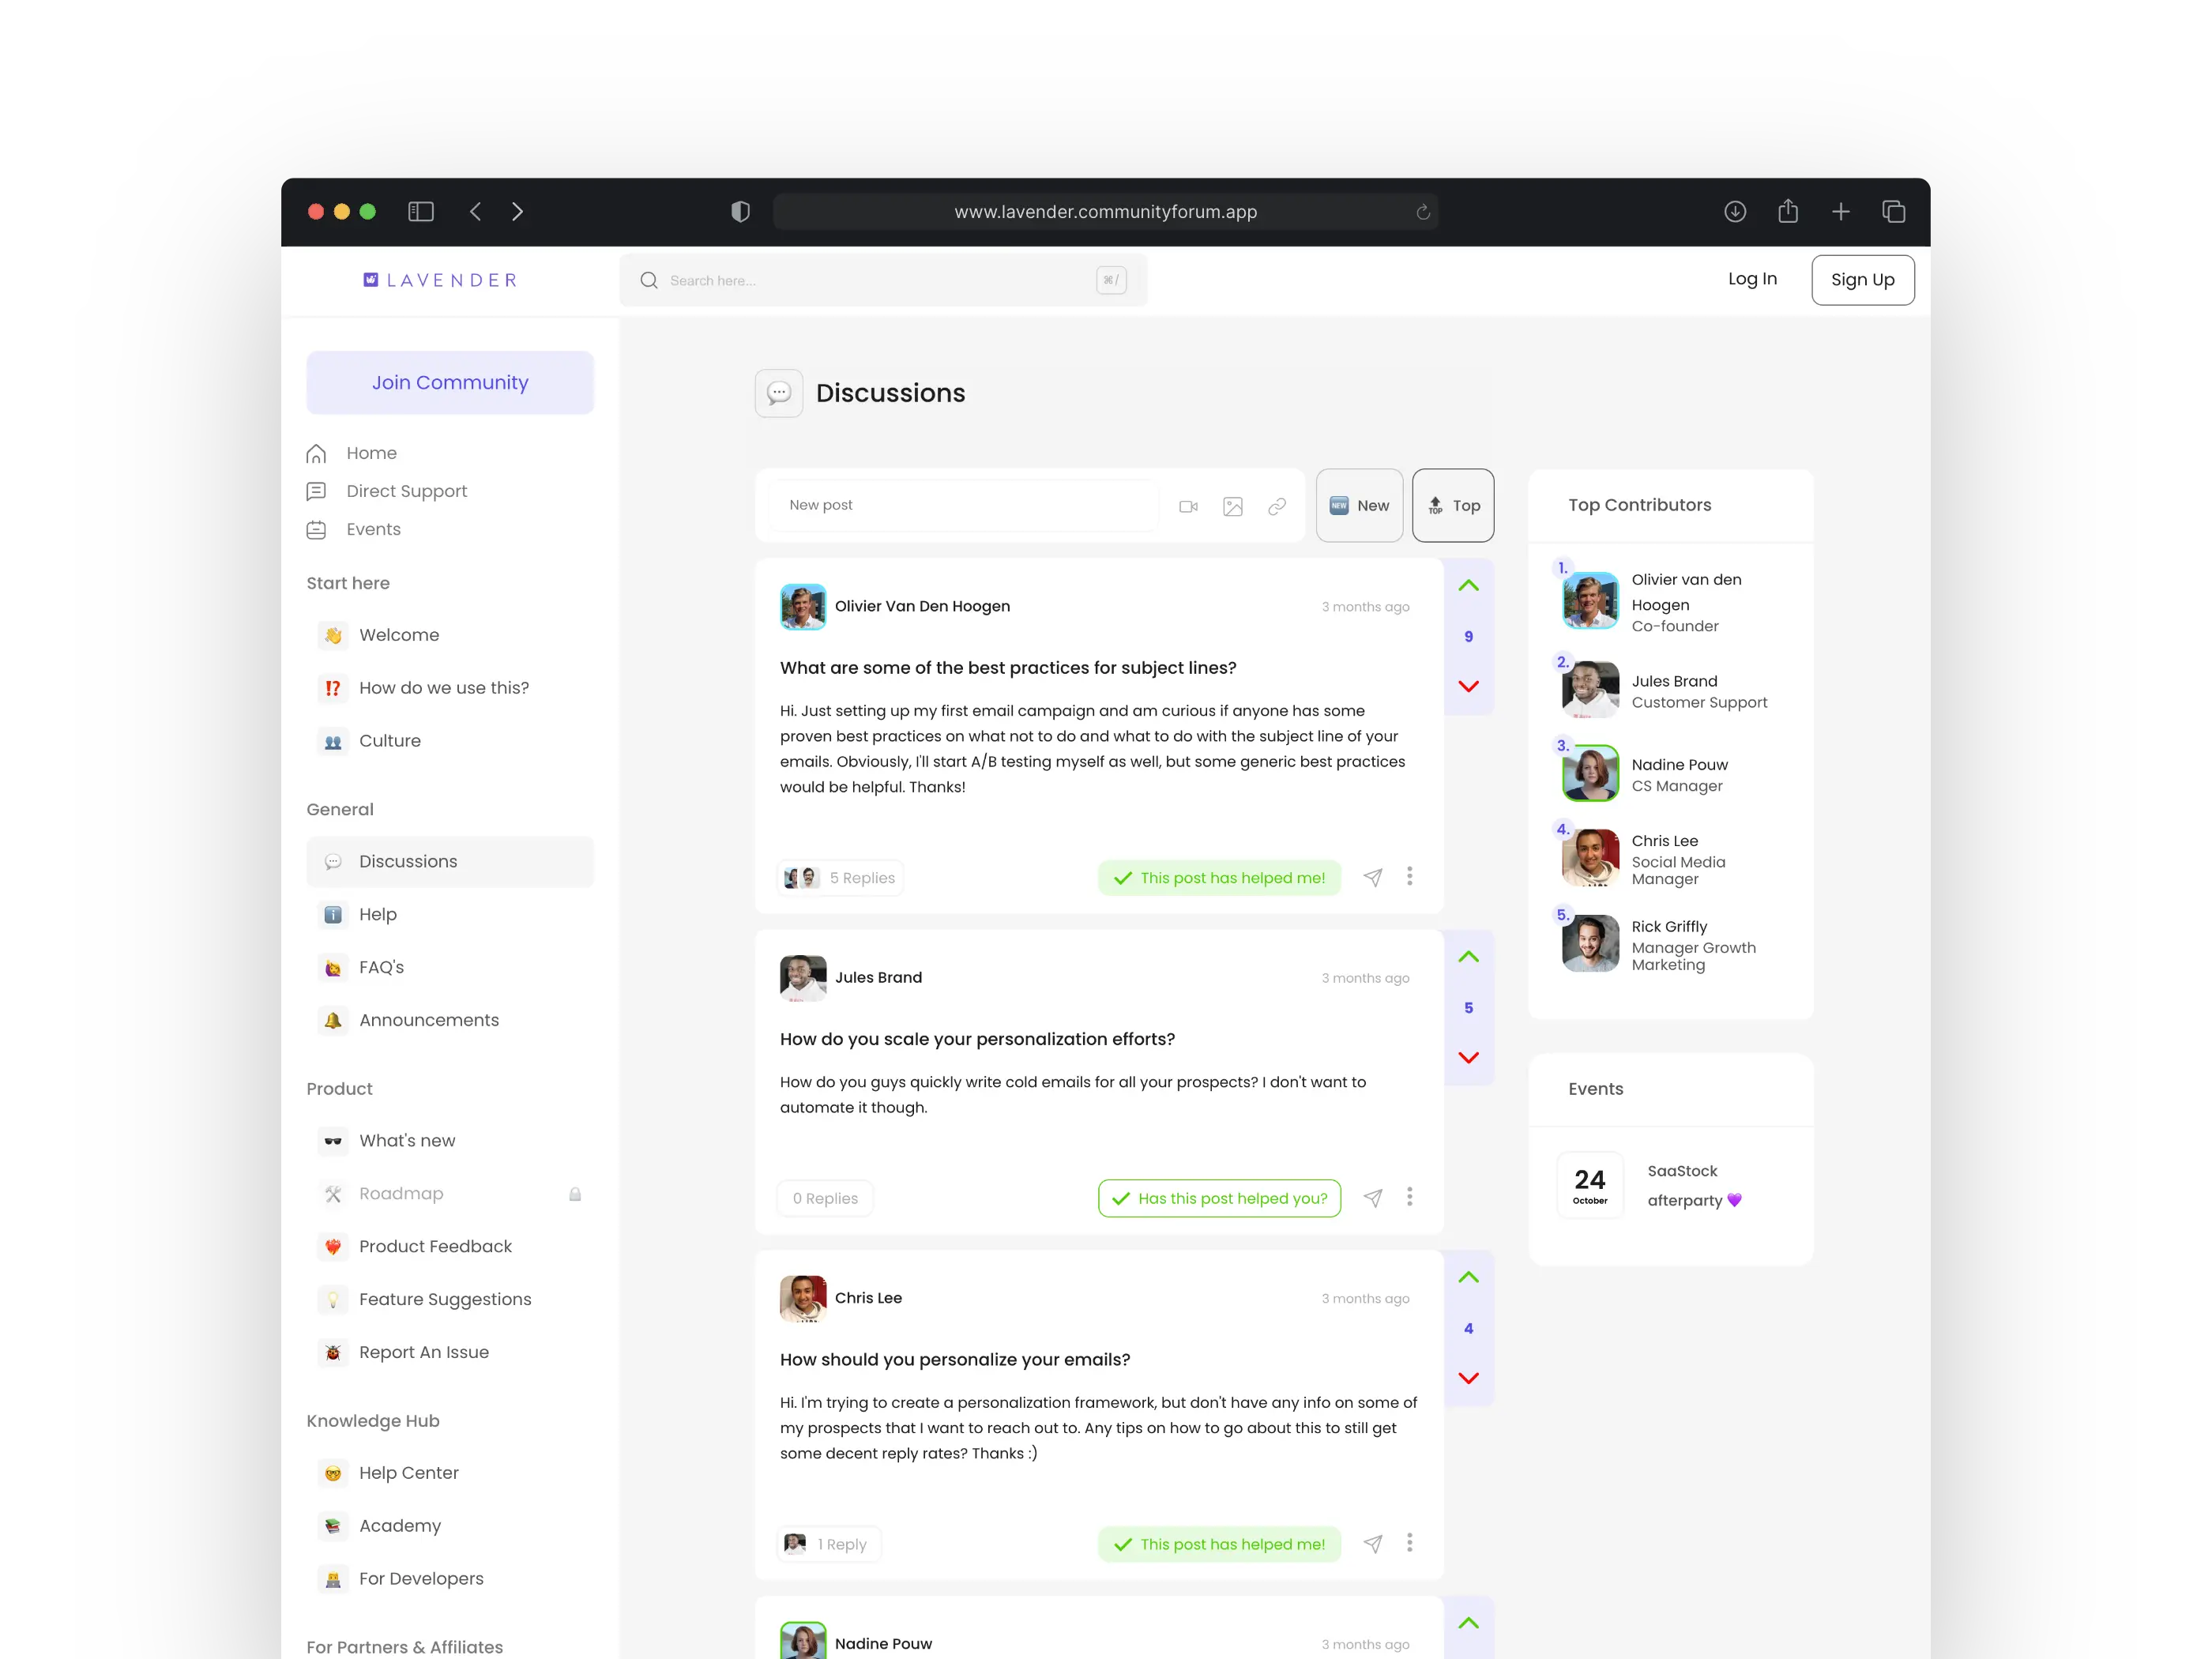The height and width of the screenshot is (1659, 2212).
Task: Click the Join Community button
Action: pos(450,382)
